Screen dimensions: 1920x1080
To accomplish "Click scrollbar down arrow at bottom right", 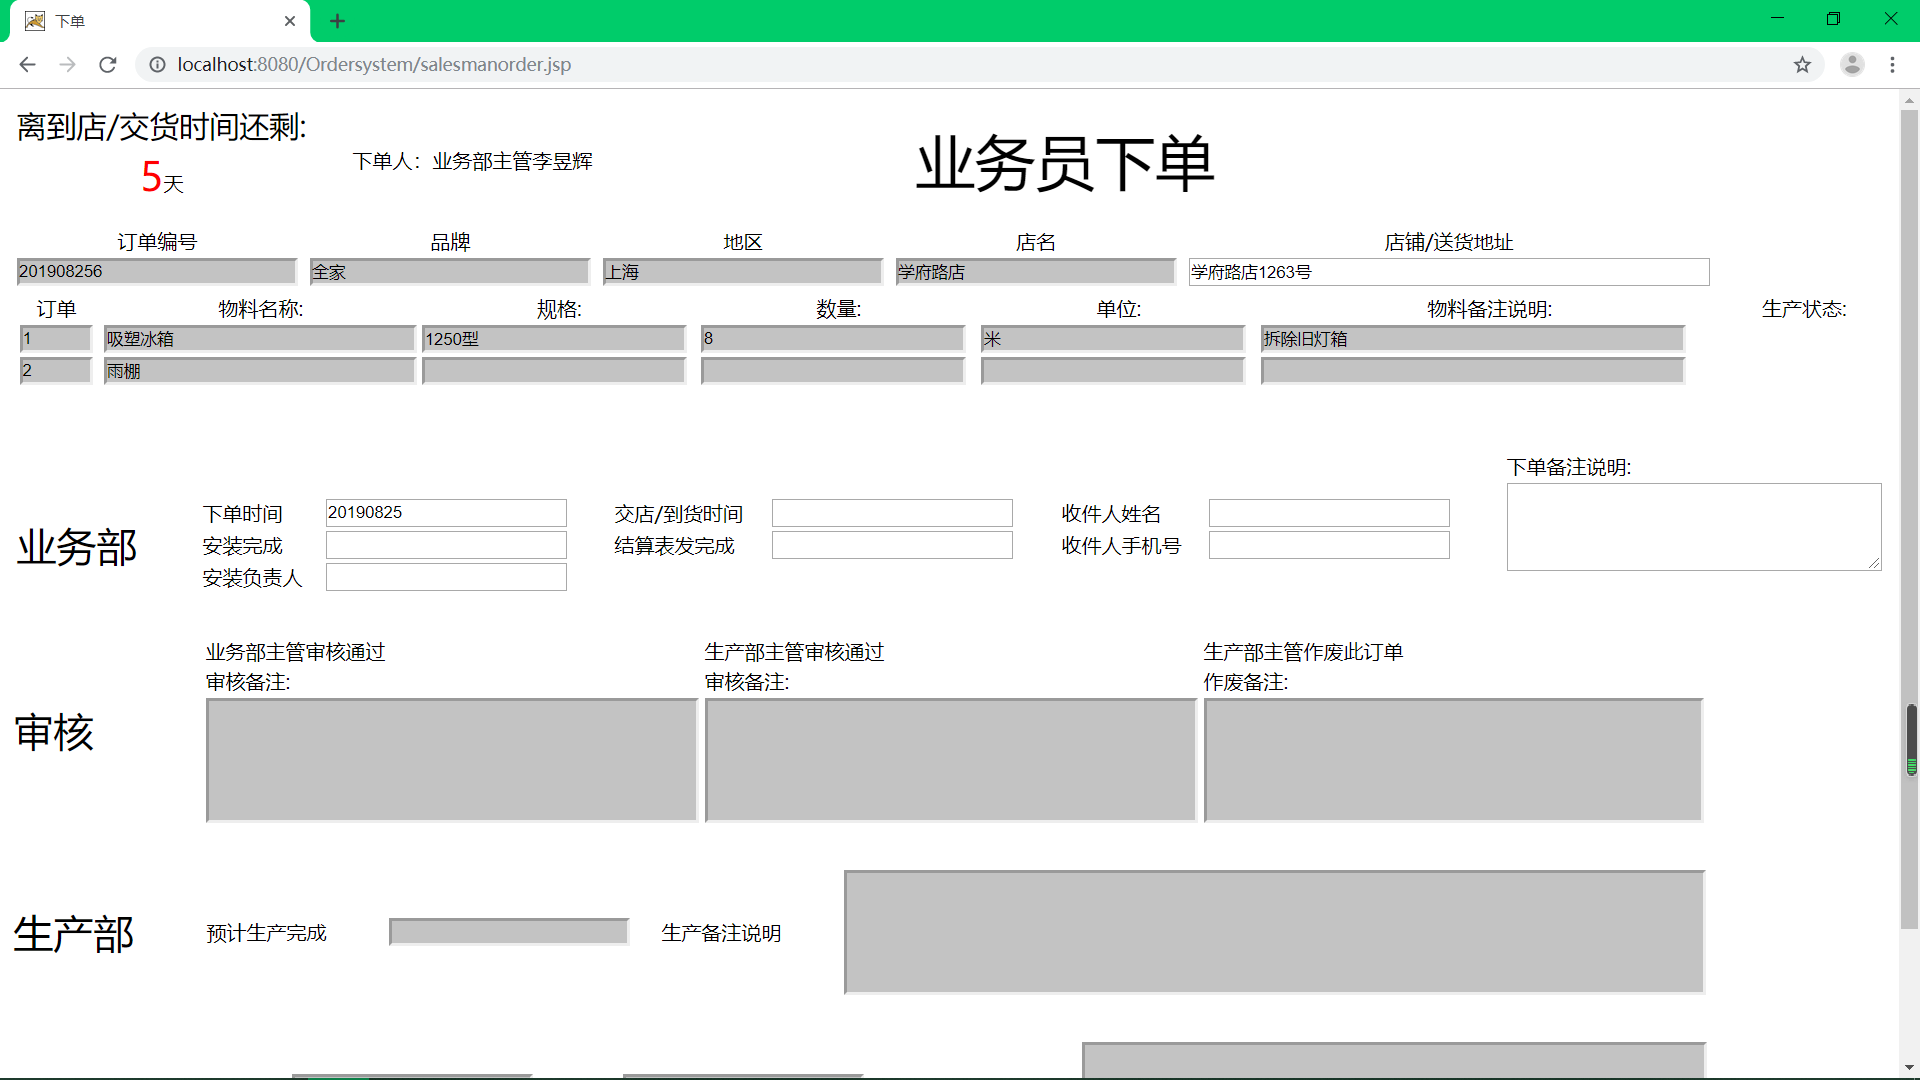I will click(1910, 1068).
